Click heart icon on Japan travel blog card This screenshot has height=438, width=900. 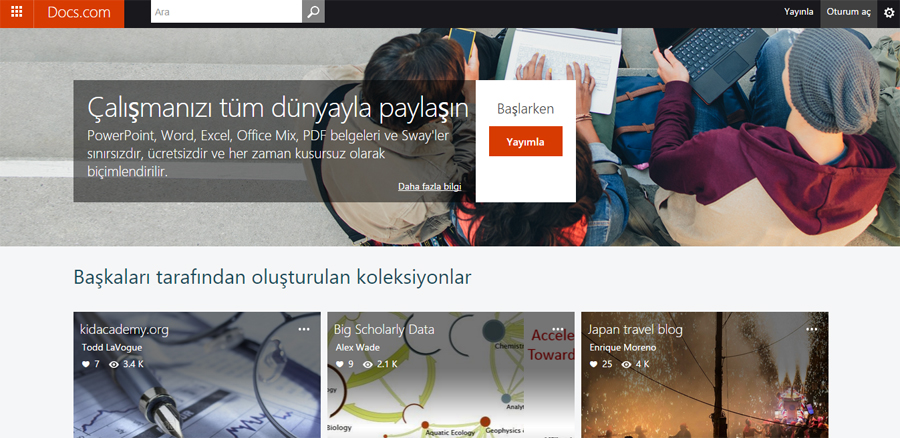tap(593, 364)
